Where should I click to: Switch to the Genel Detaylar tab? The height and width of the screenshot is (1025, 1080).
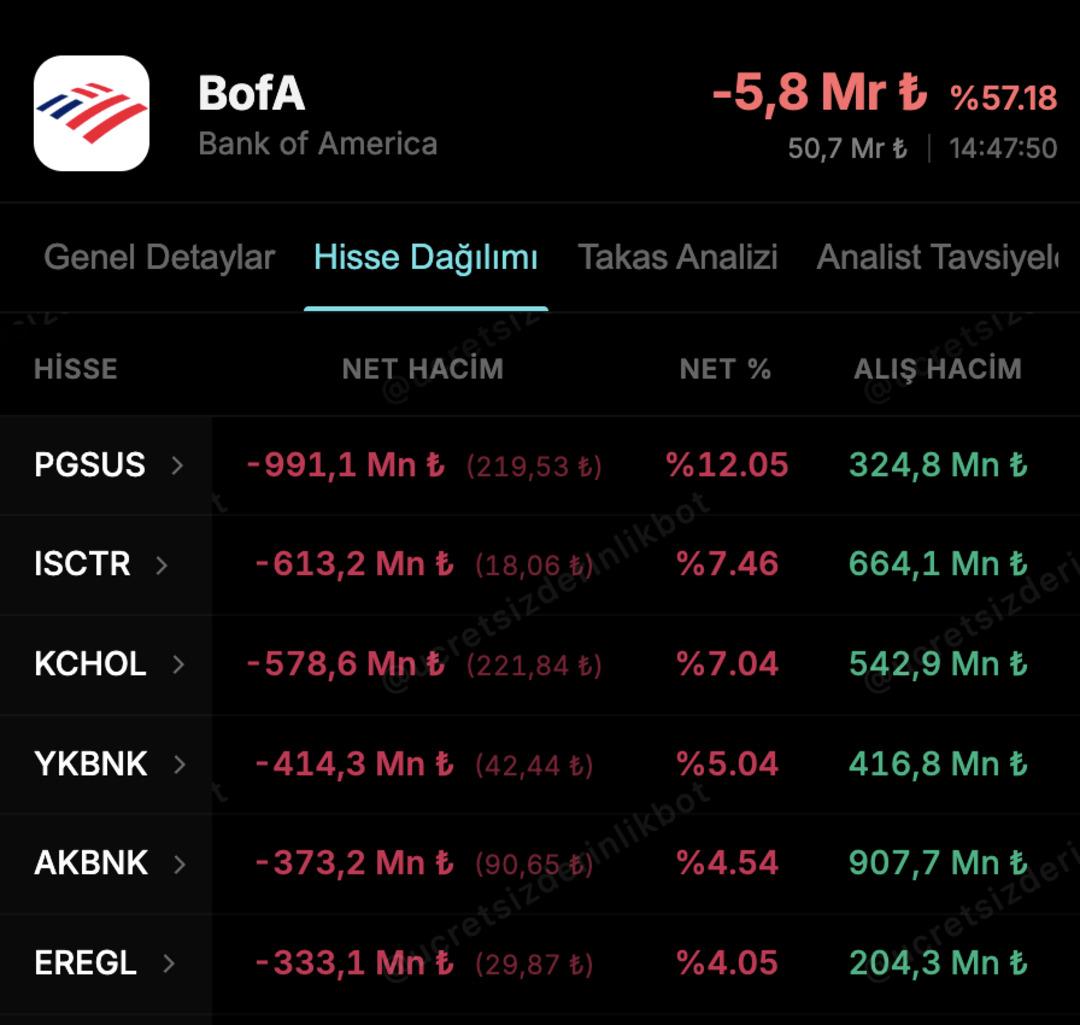tap(159, 257)
